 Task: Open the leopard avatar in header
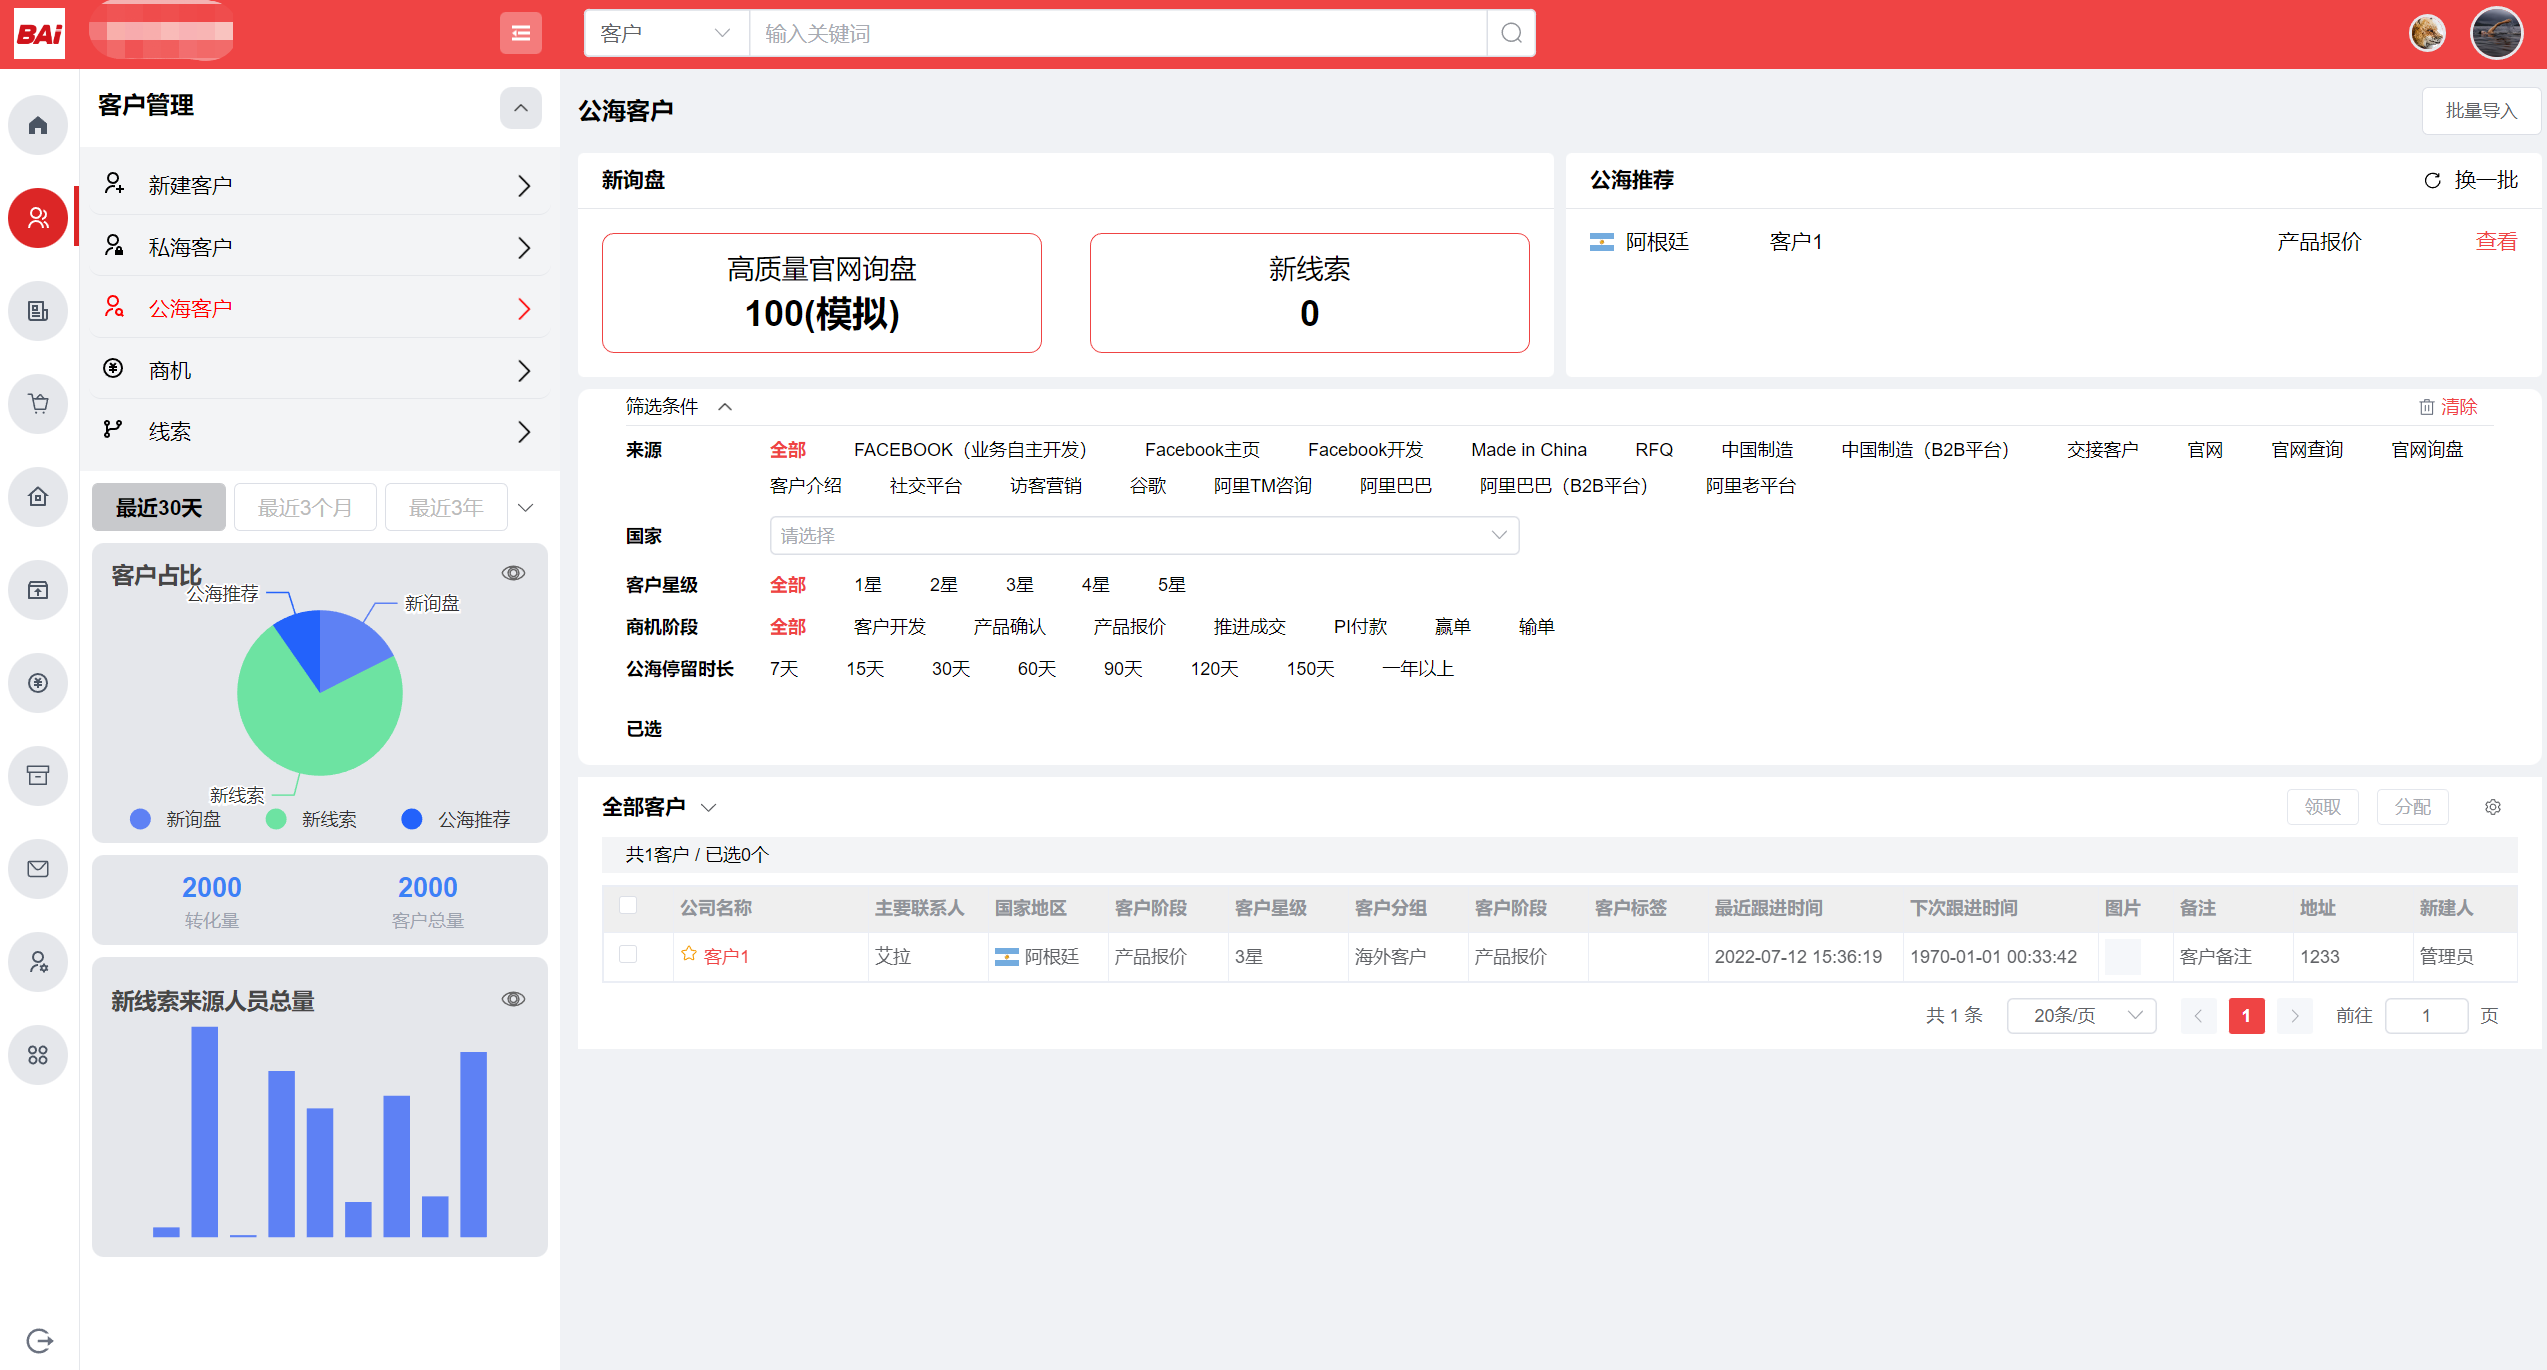tap(2427, 33)
